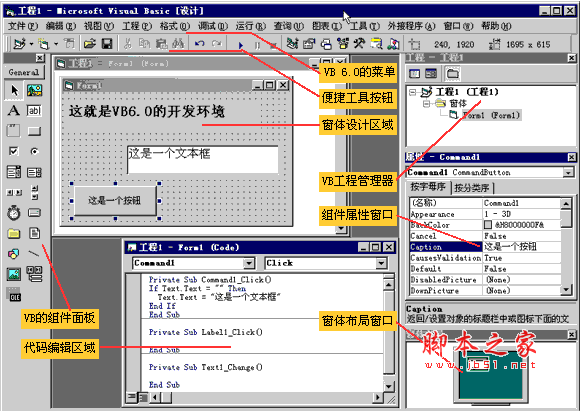Screen dimensions: 583x411
Task: Select the Label (A) control tool
Action: 14,111
